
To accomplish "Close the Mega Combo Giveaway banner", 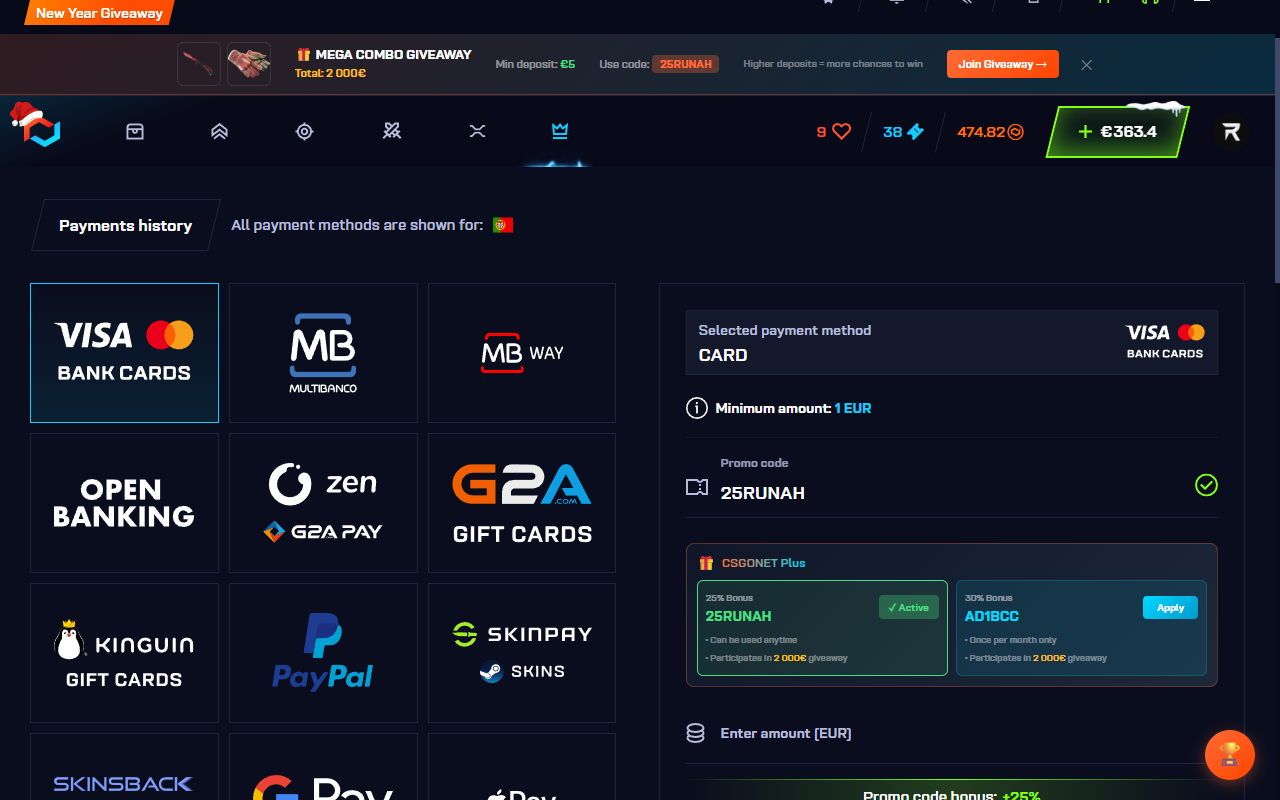I will [1087, 65].
